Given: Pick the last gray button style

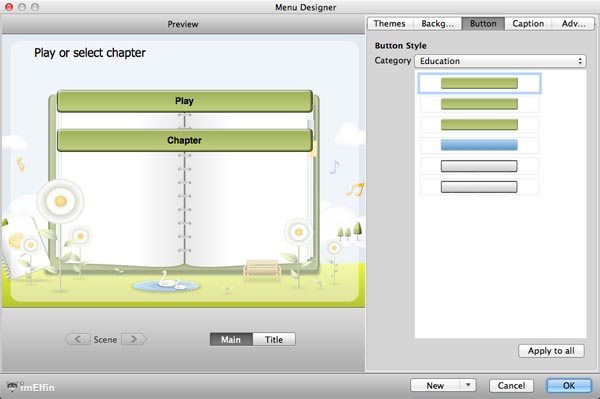Looking at the screenshot, I should 479,187.
